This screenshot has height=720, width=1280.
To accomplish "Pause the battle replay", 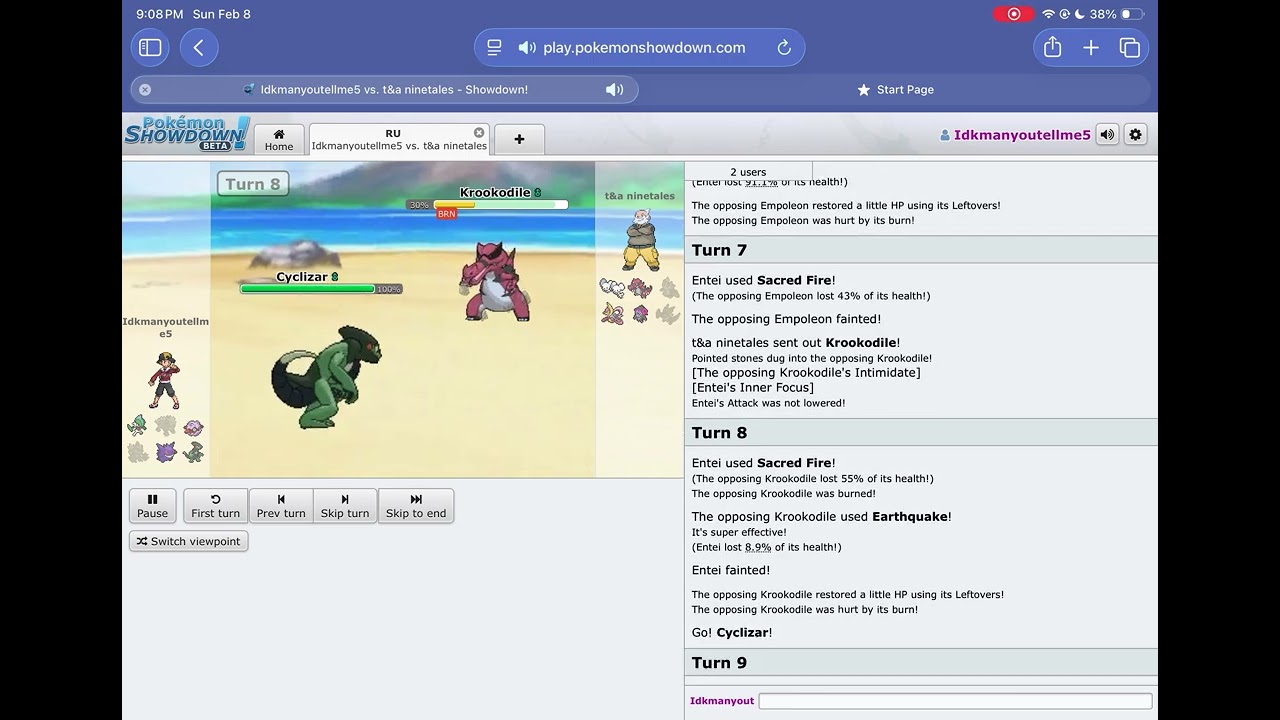I will pyautogui.click(x=152, y=505).
